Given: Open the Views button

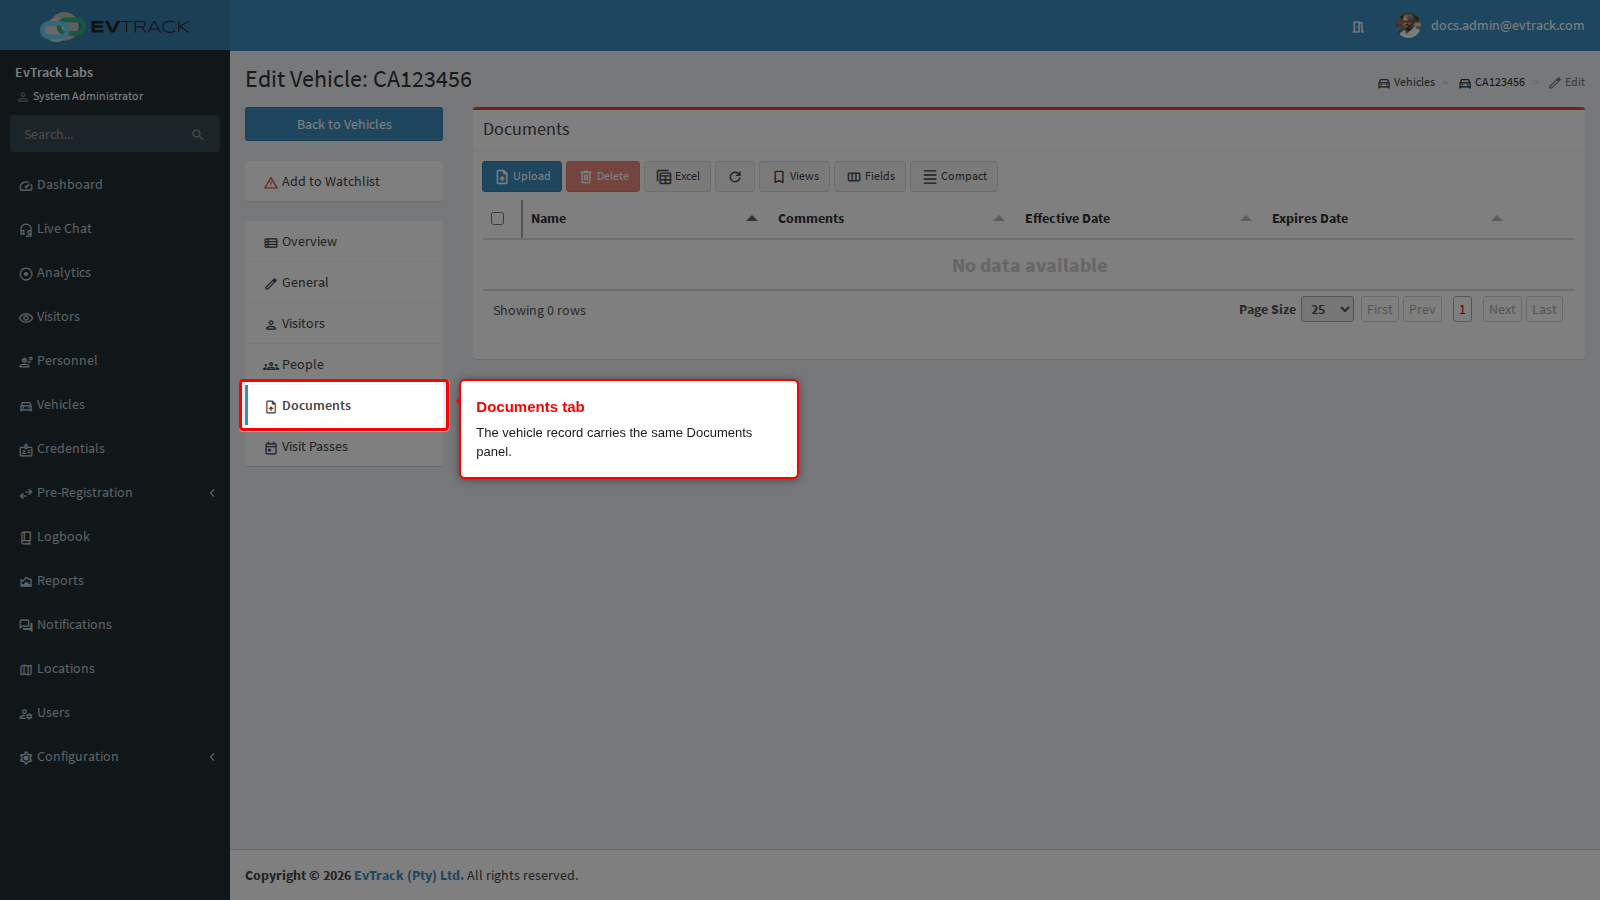Looking at the screenshot, I should click(794, 176).
